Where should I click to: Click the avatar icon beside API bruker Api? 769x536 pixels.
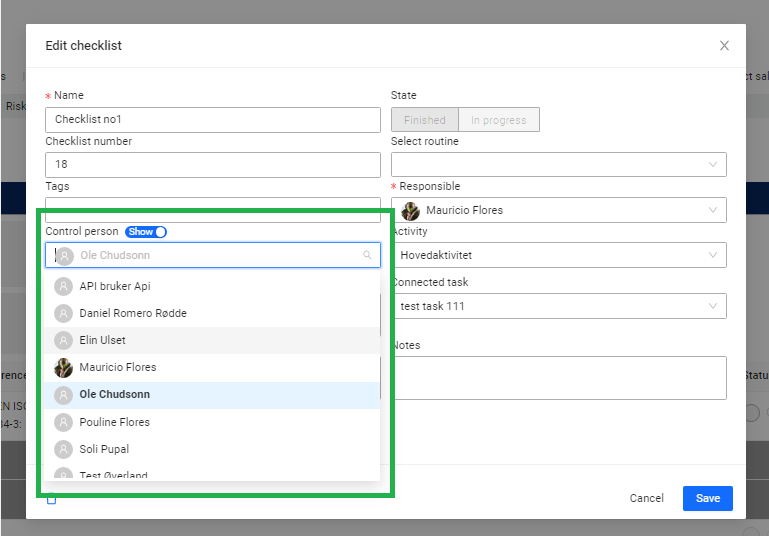[x=64, y=286]
